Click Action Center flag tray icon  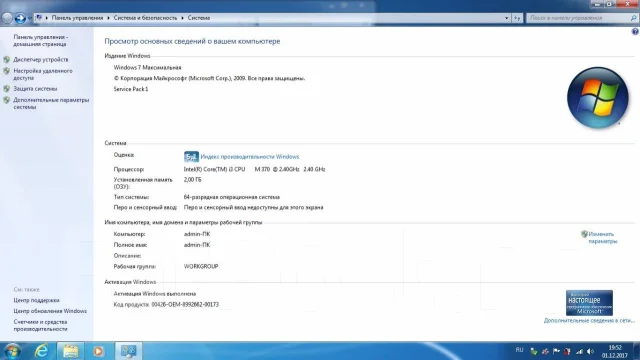pyautogui.click(x=556, y=351)
